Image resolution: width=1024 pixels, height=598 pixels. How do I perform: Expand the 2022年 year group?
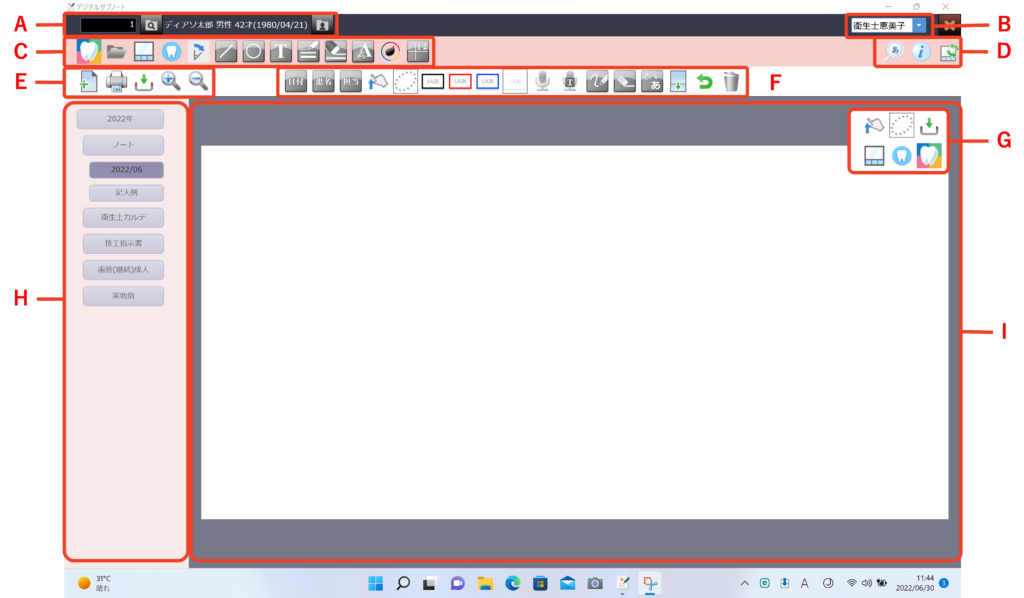pos(120,119)
